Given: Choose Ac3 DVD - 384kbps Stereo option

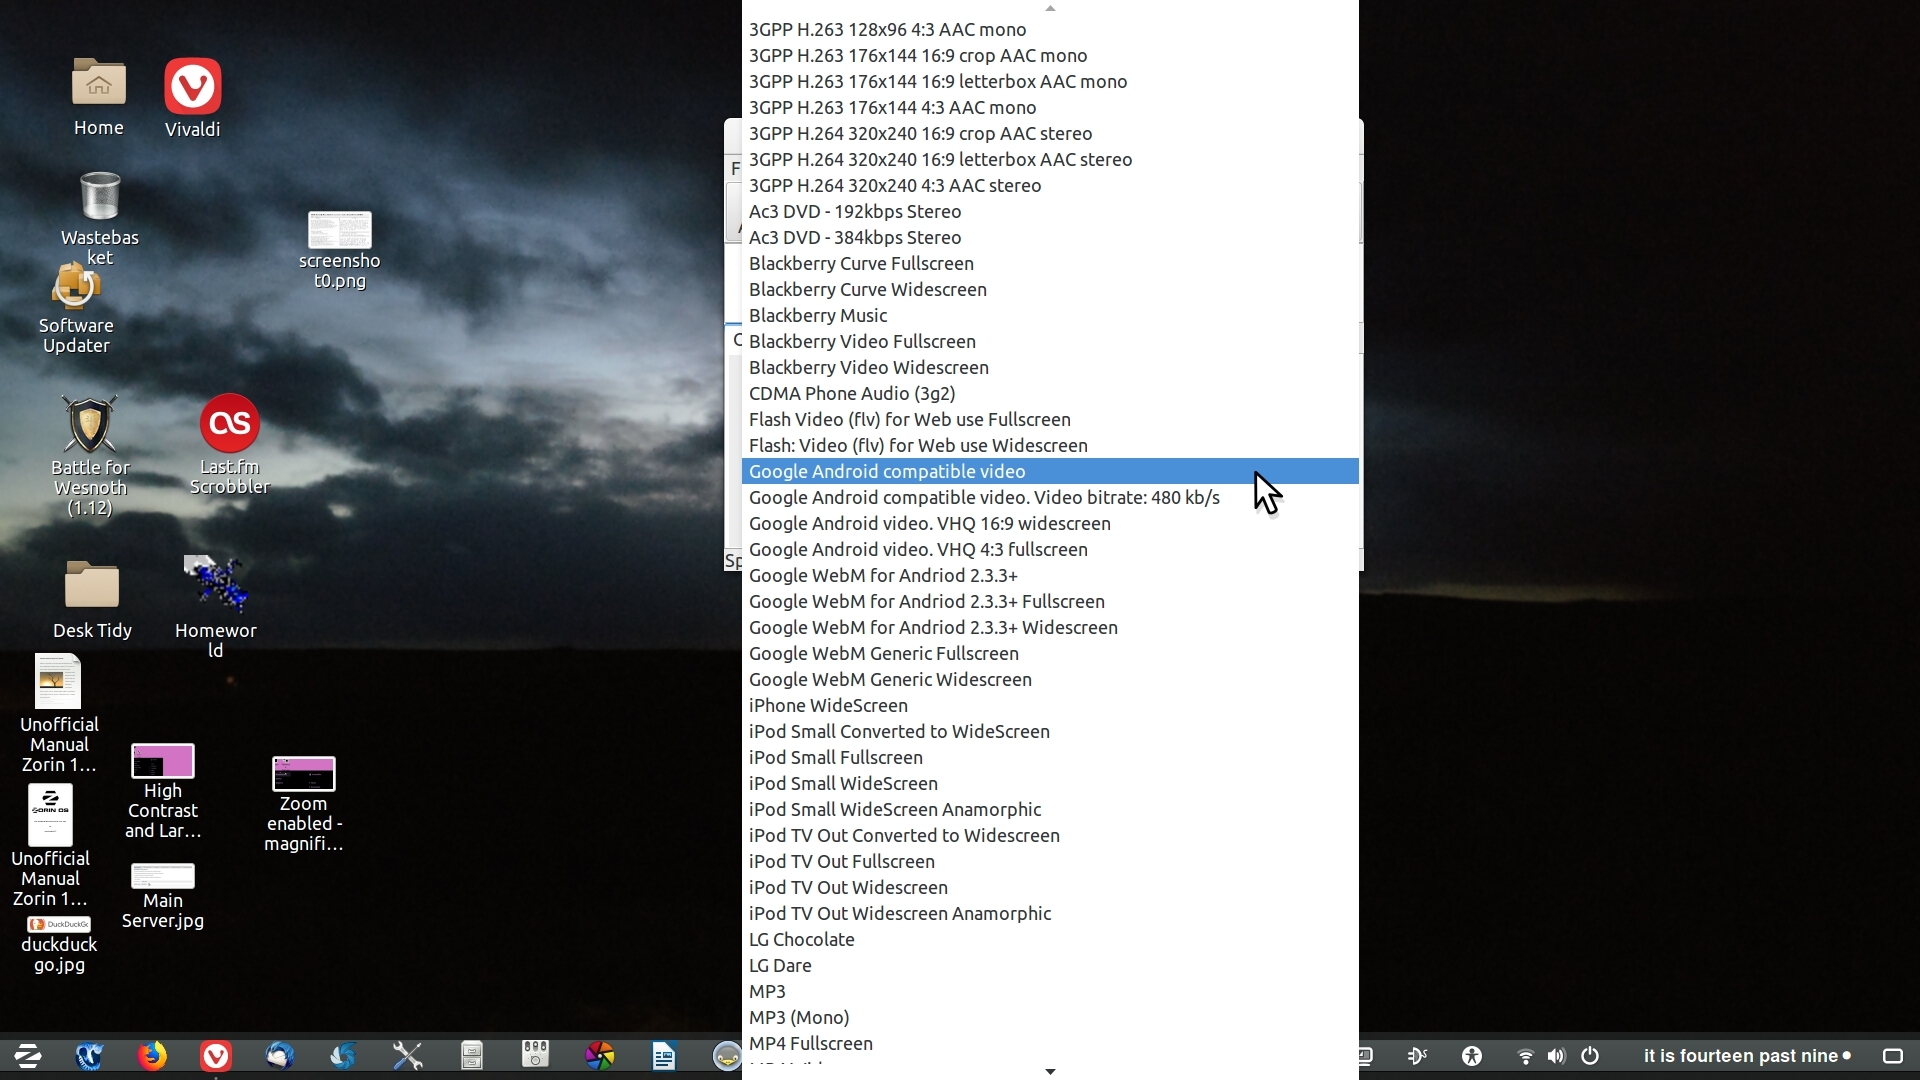Looking at the screenshot, I should point(855,238).
